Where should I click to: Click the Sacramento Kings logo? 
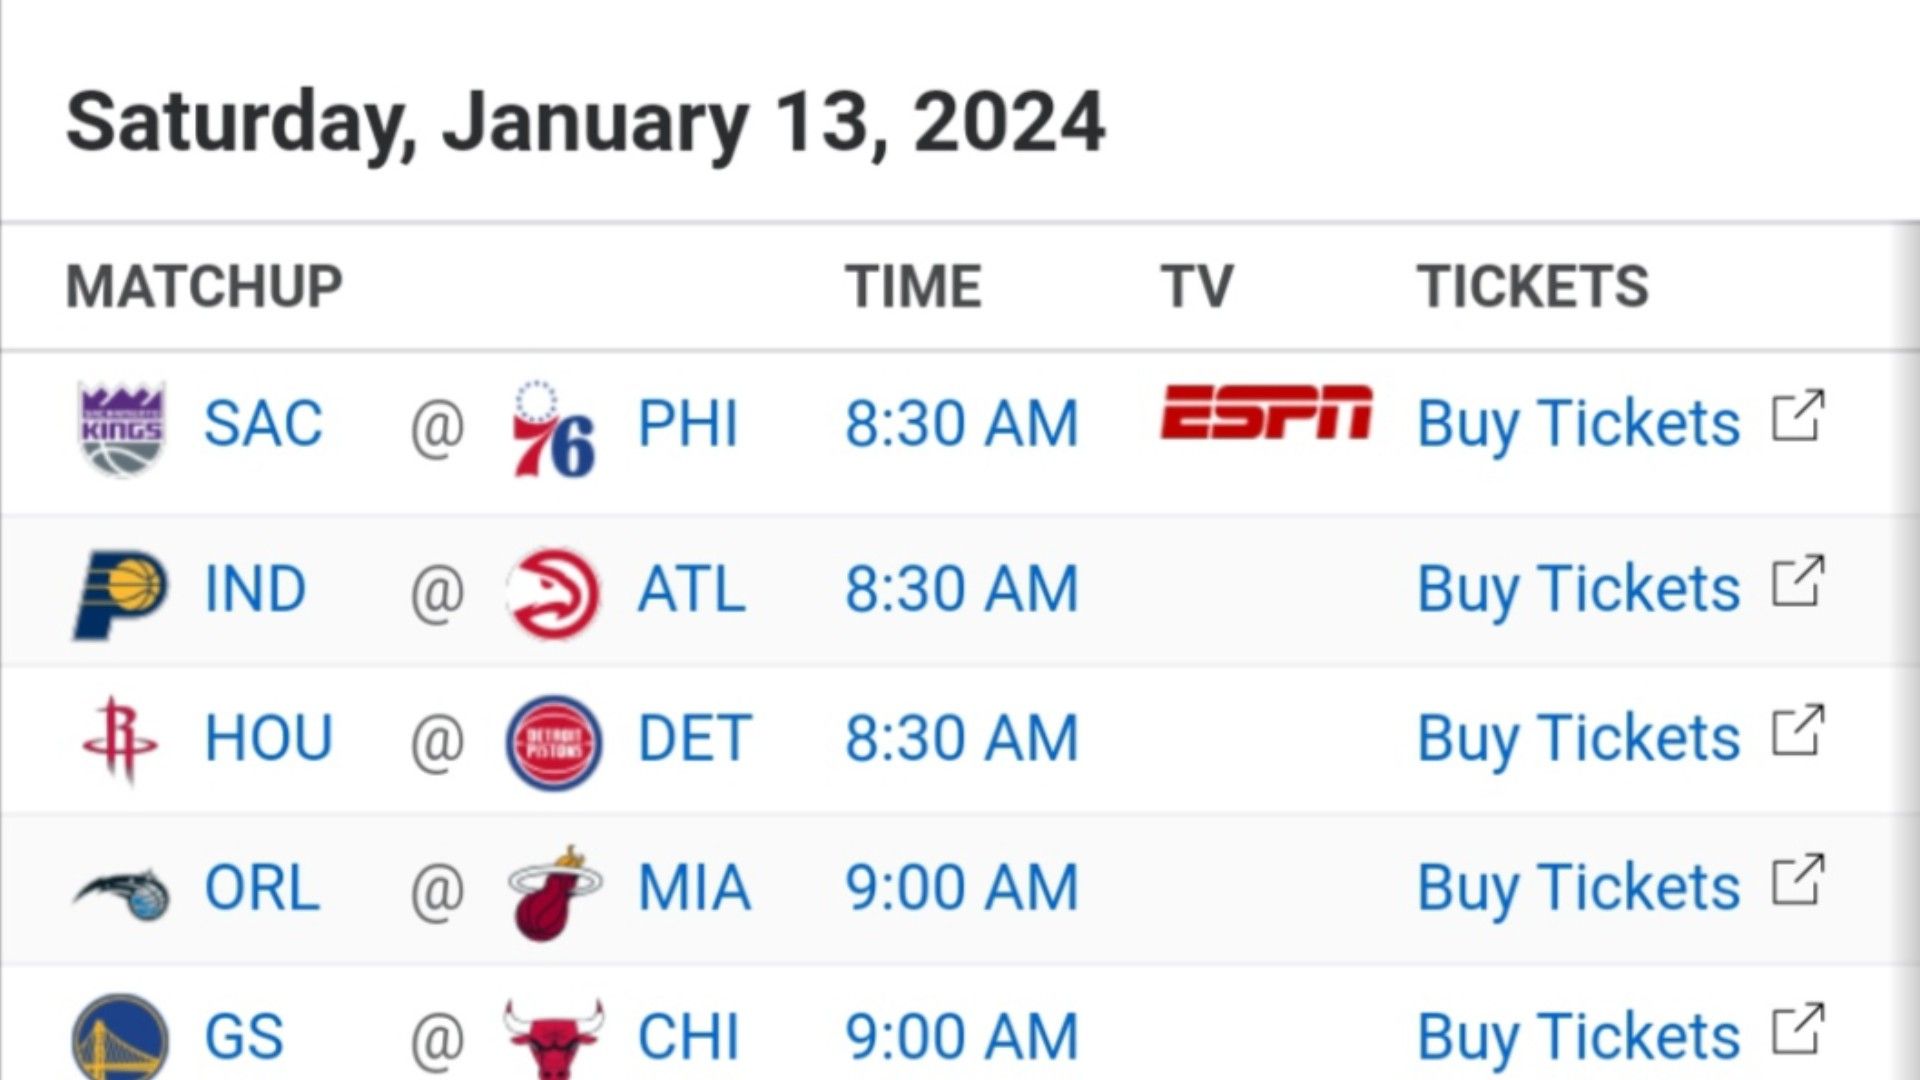pos(121,428)
